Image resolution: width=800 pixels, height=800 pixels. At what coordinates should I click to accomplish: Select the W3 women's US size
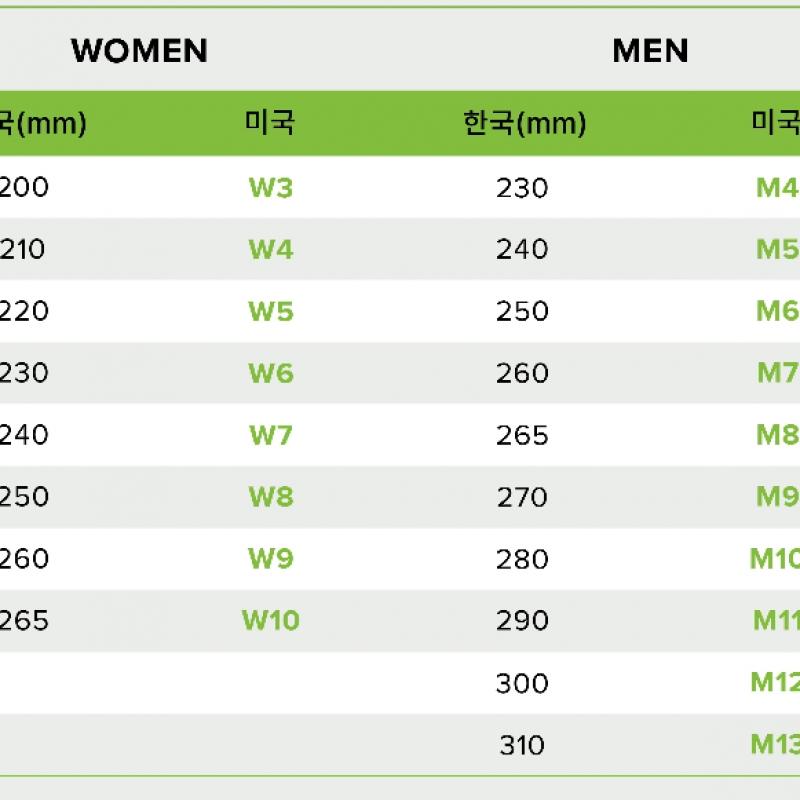270,187
